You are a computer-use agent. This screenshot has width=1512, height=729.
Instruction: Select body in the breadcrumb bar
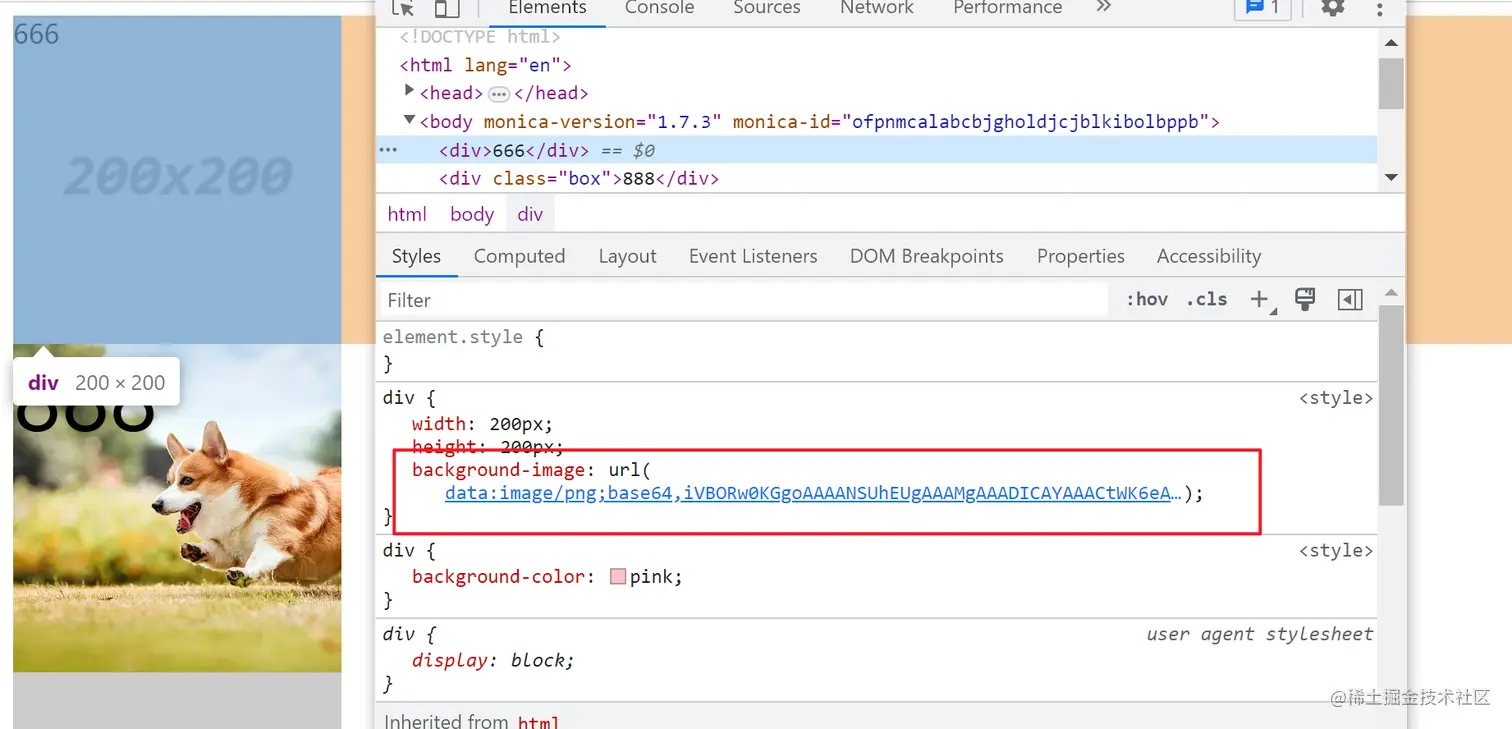[x=472, y=214]
